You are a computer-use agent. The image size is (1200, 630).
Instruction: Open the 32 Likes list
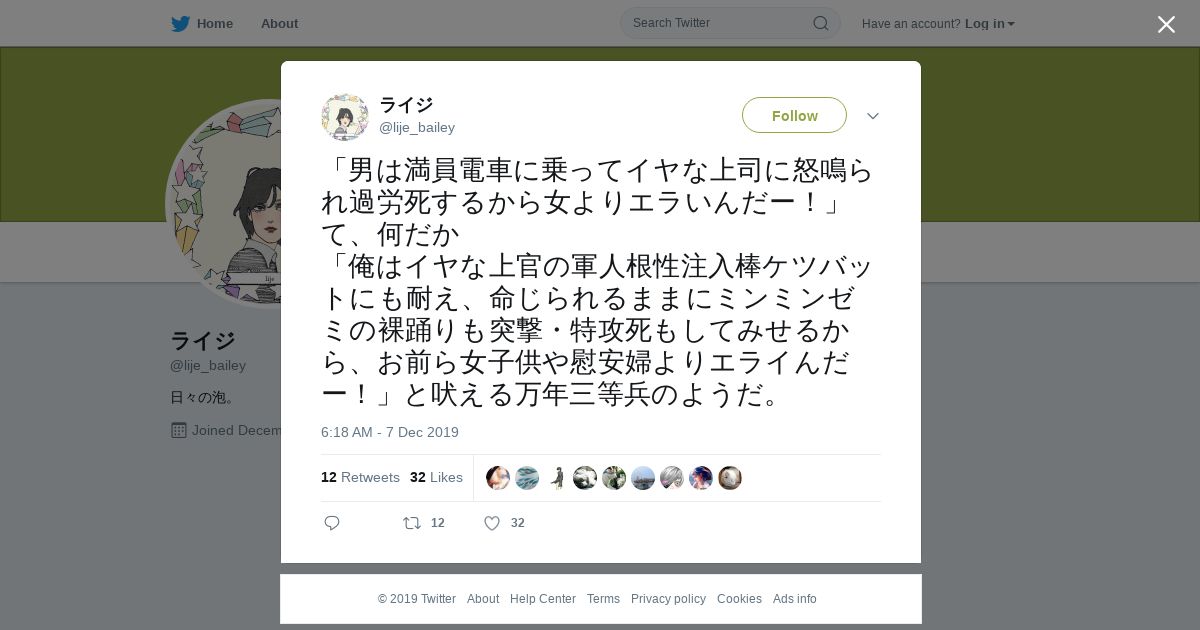tap(436, 478)
